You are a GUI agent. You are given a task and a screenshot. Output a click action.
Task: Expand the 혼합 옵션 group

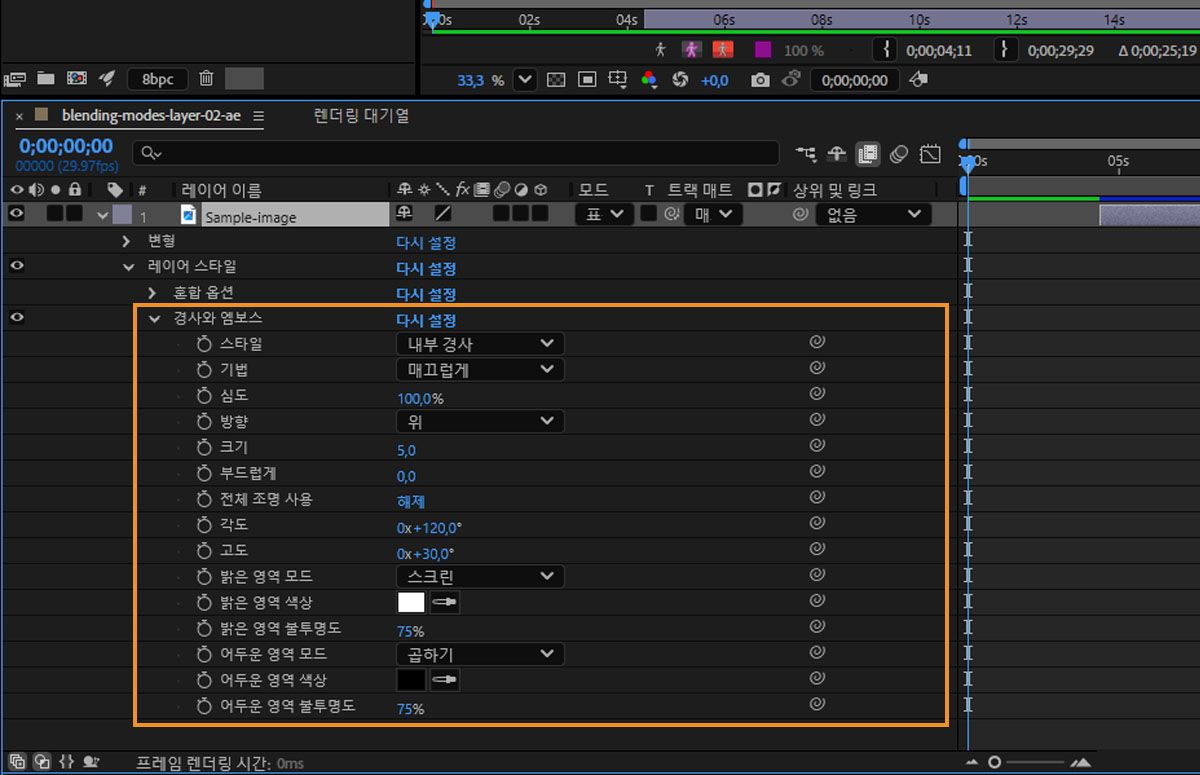click(x=152, y=293)
